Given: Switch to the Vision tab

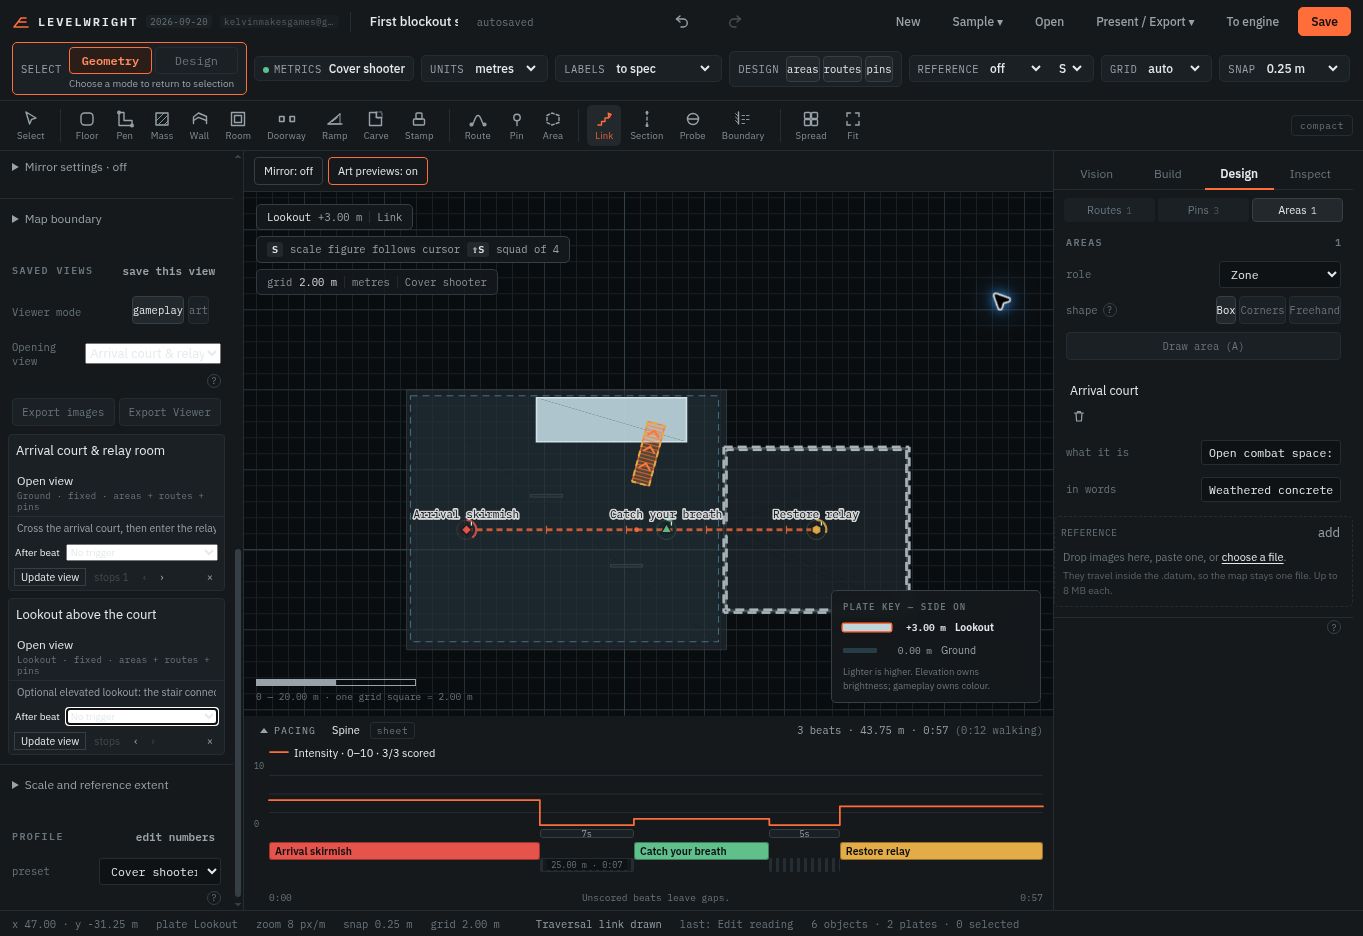Looking at the screenshot, I should click(x=1096, y=174).
